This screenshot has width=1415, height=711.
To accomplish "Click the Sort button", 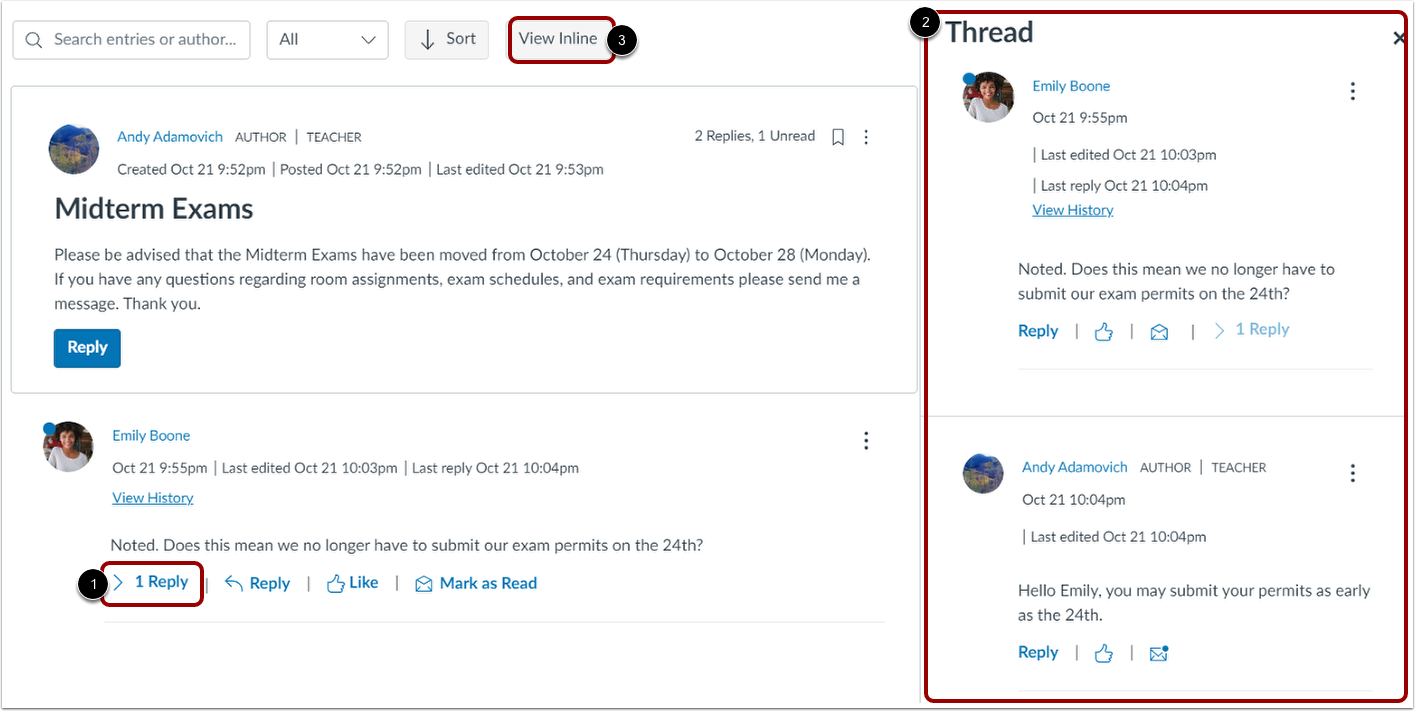I will click(x=447, y=39).
